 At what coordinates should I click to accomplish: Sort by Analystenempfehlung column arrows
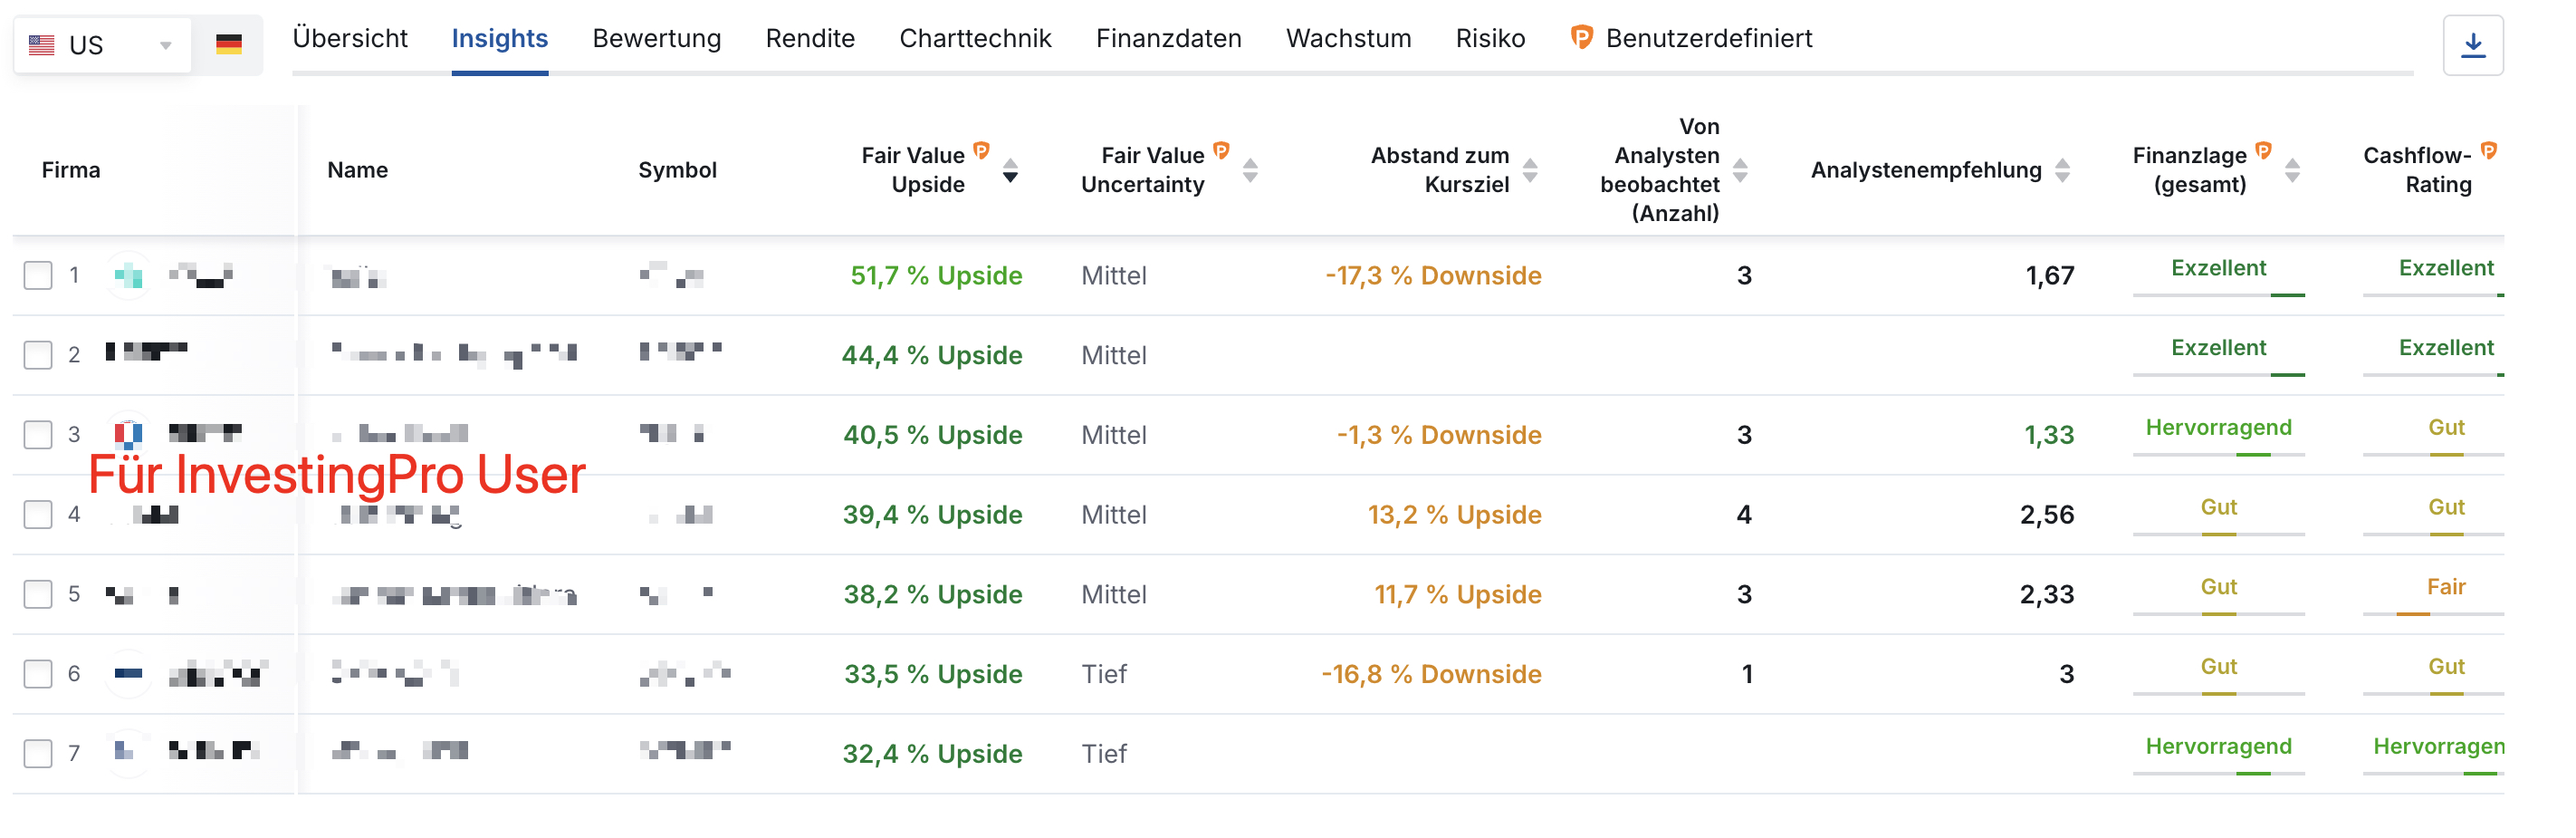click(x=2062, y=170)
